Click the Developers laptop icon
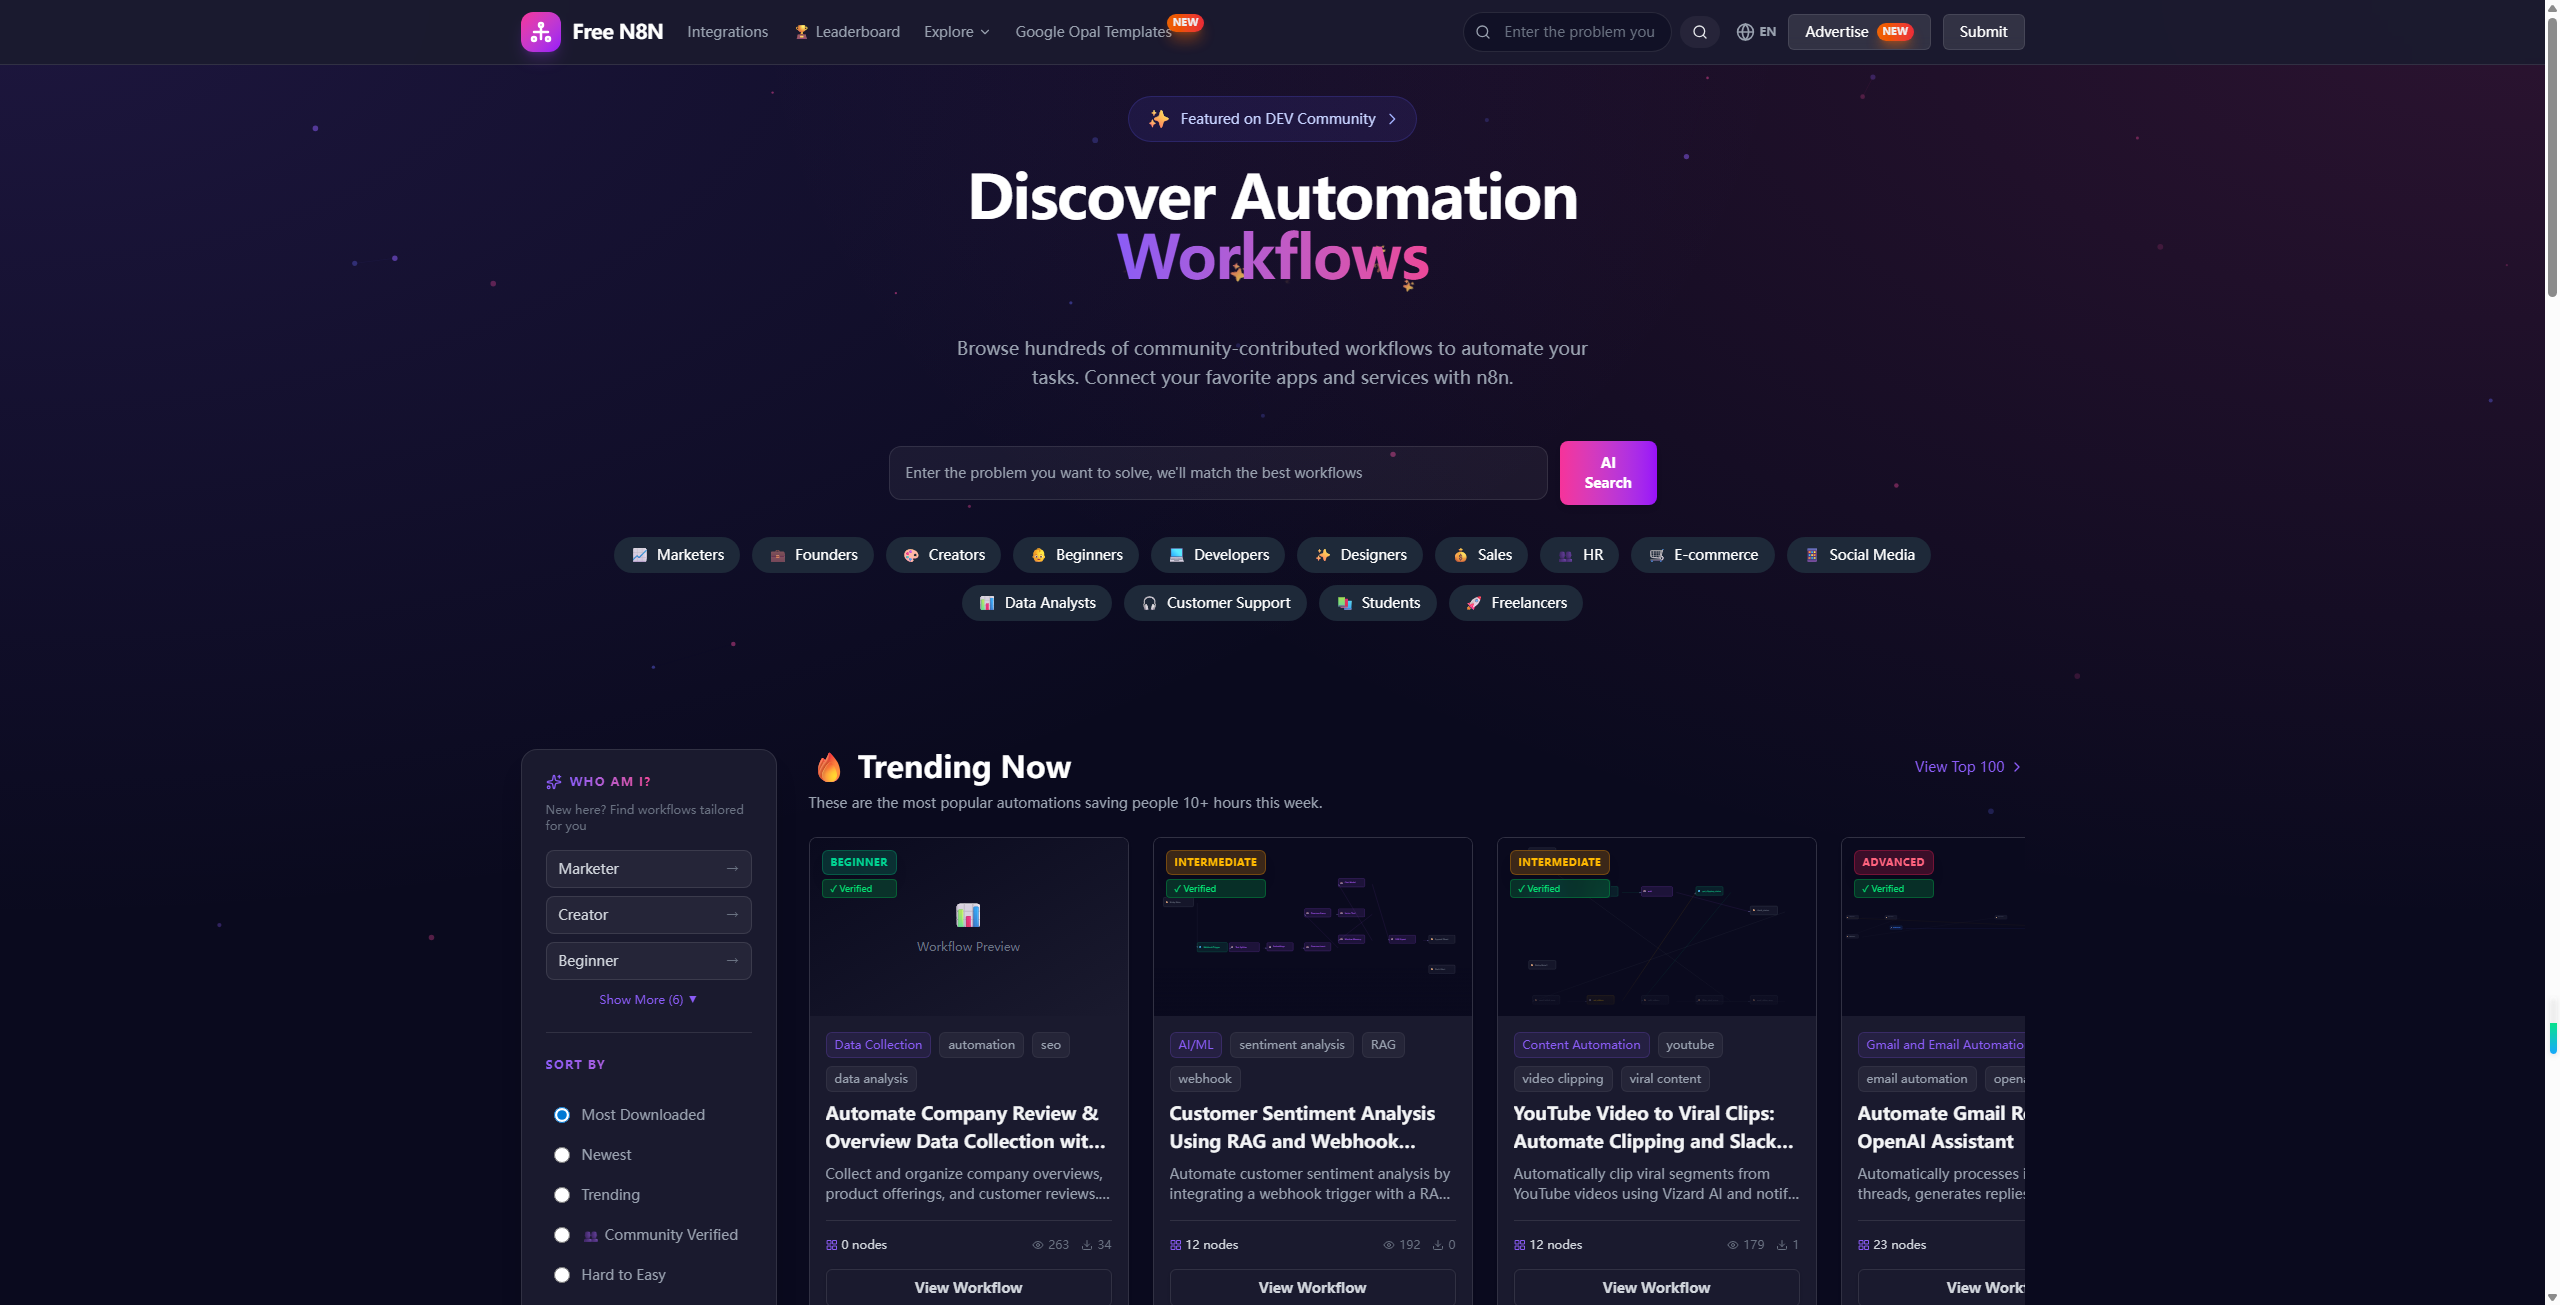Viewport: 2560px width, 1305px height. click(x=1177, y=555)
